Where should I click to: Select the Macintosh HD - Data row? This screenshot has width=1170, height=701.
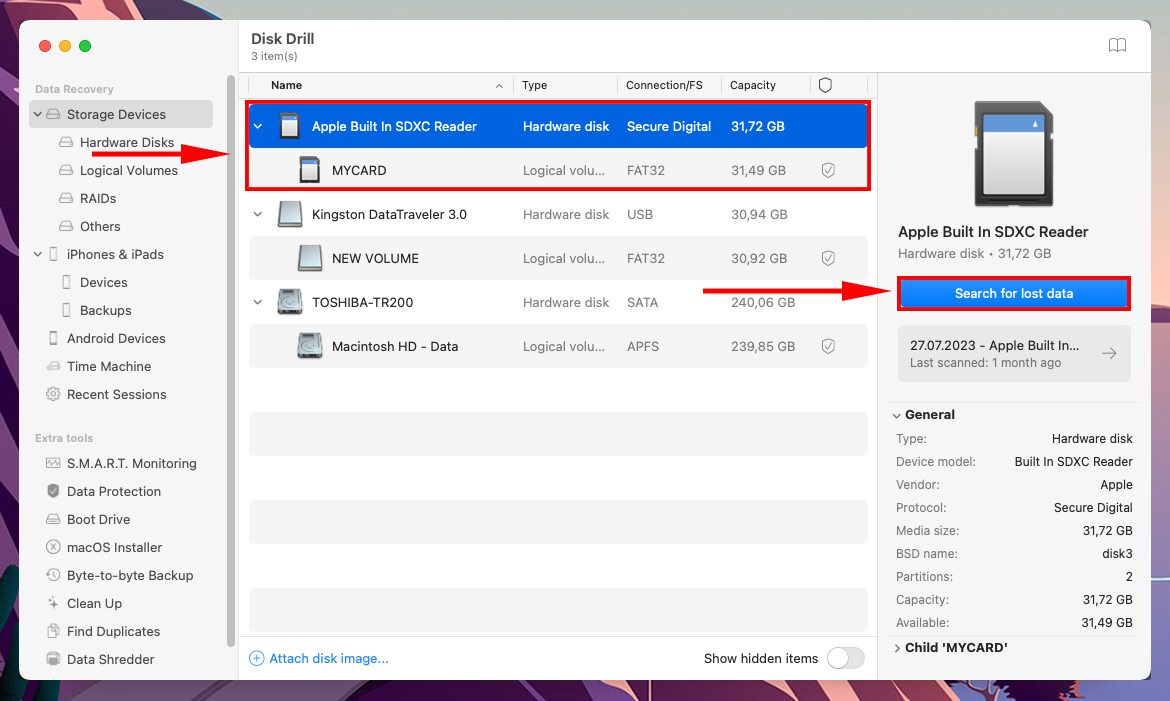click(x=558, y=346)
